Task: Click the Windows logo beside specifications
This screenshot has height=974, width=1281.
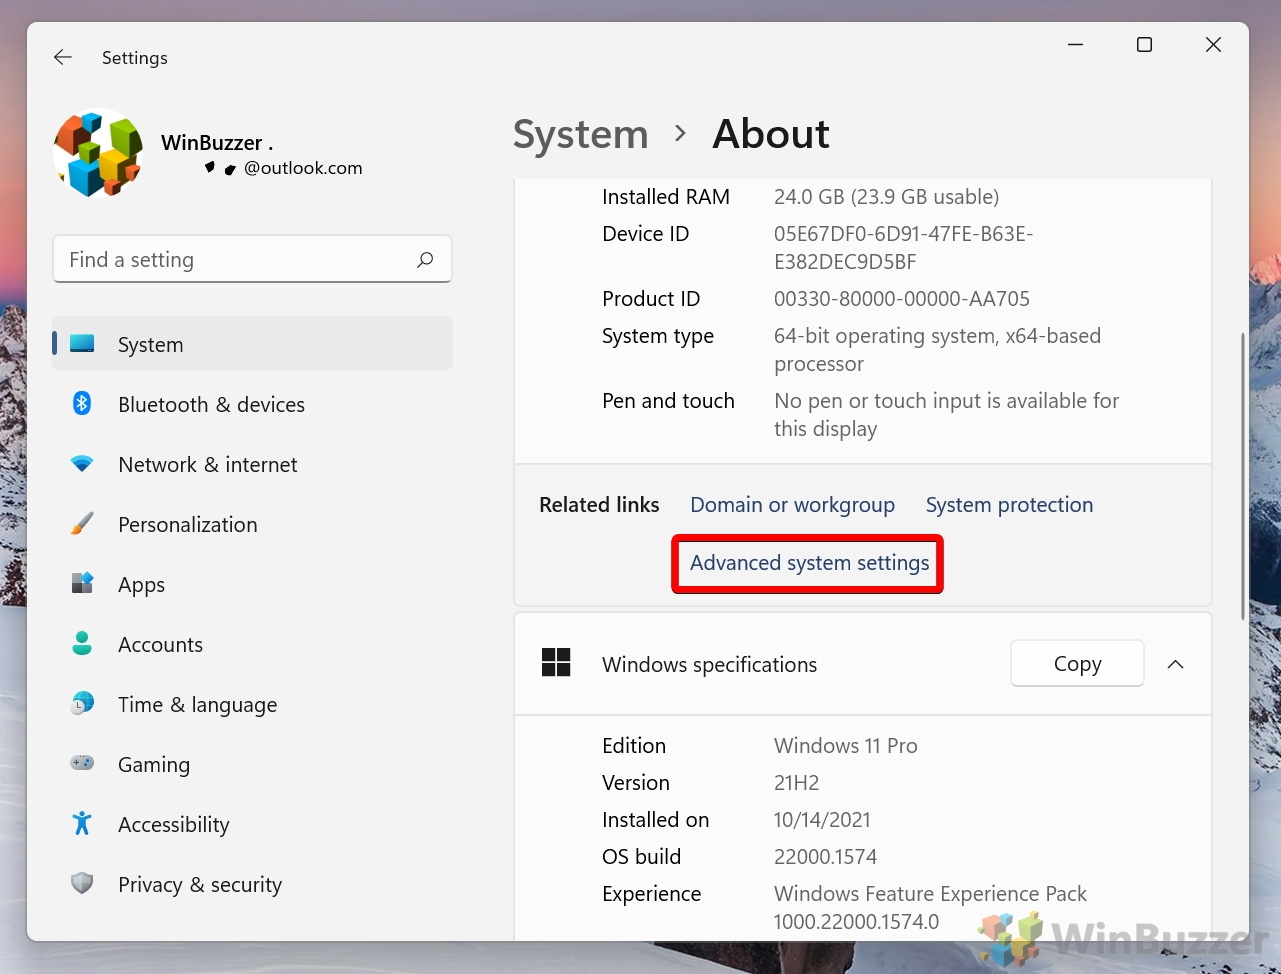Action: [556, 662]
